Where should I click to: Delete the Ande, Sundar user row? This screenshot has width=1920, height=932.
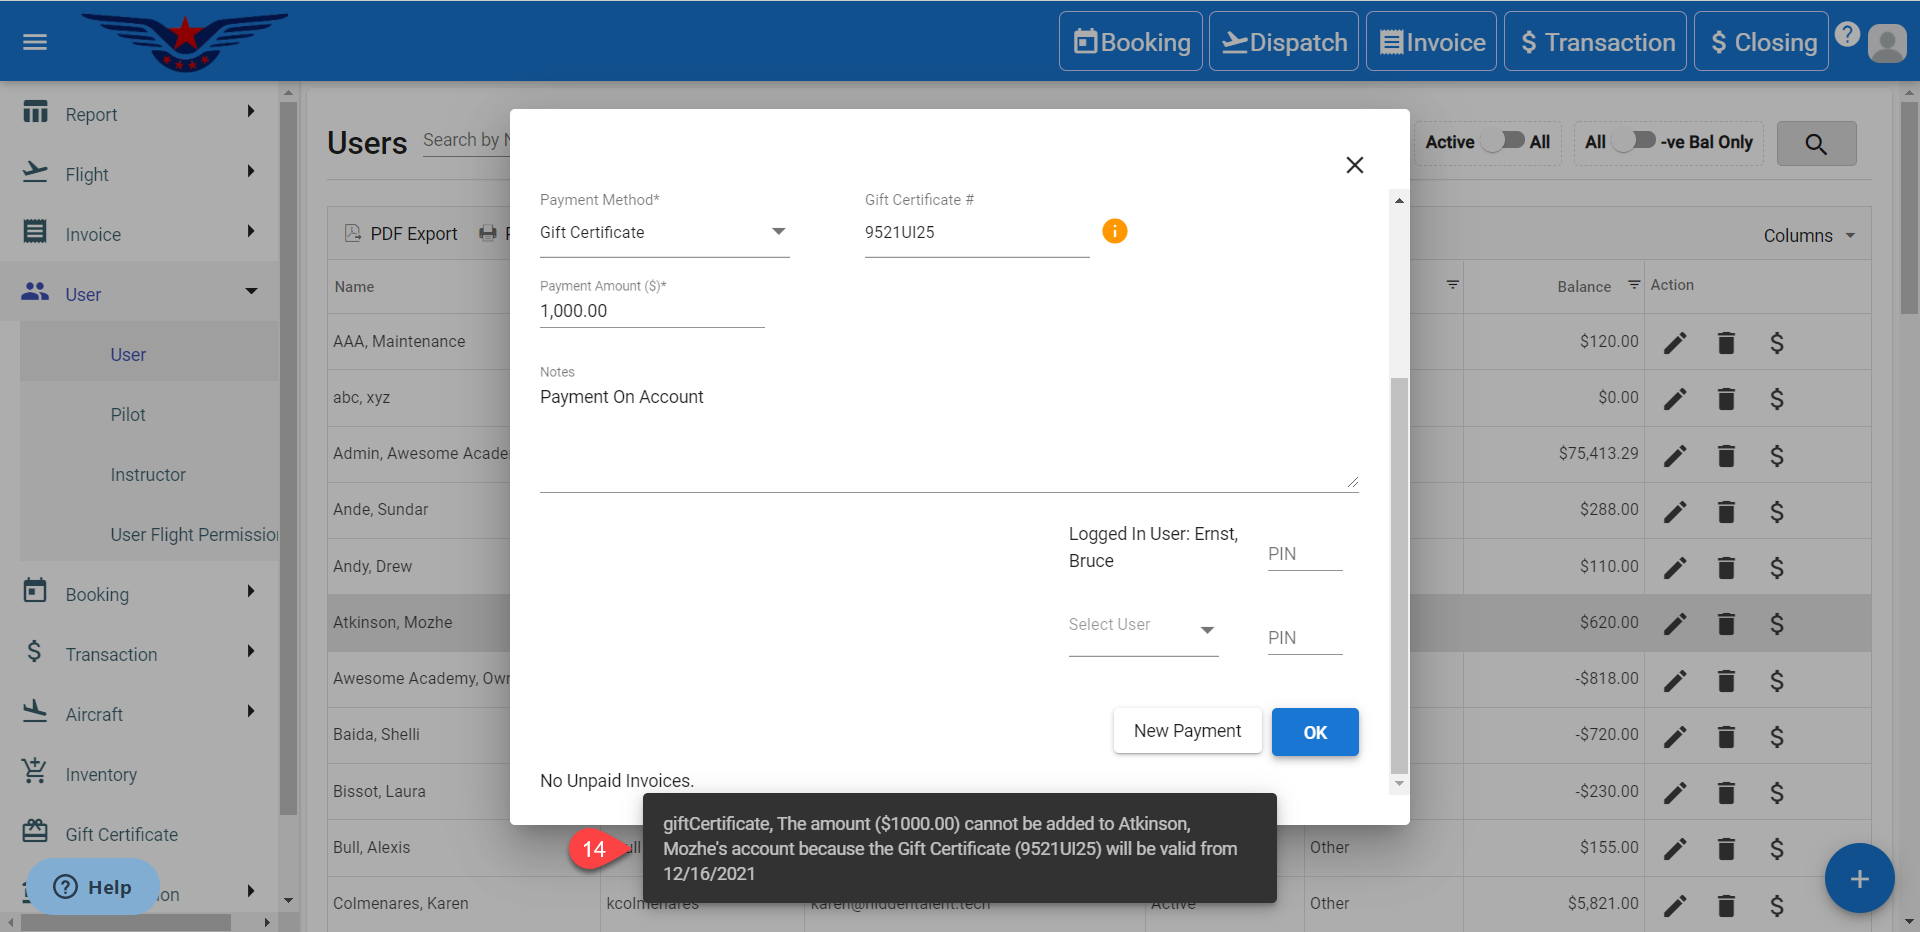click(1726, 512)
